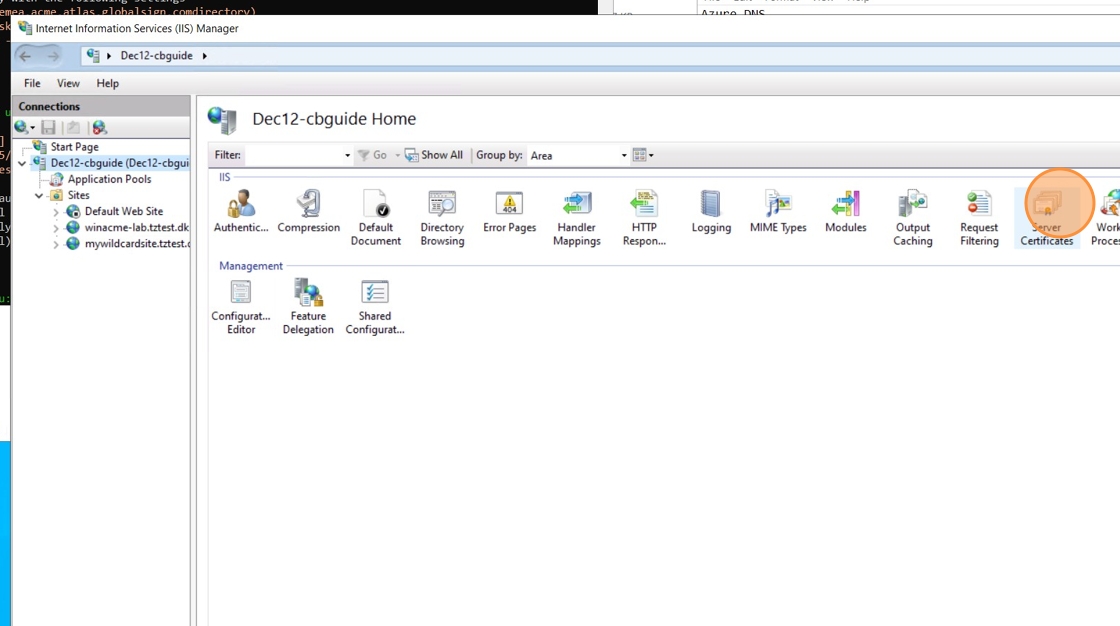The width and height of the screenshot is (1120, 626).
Task: Collapse the Sites node
Action: [x=39, y=196]
